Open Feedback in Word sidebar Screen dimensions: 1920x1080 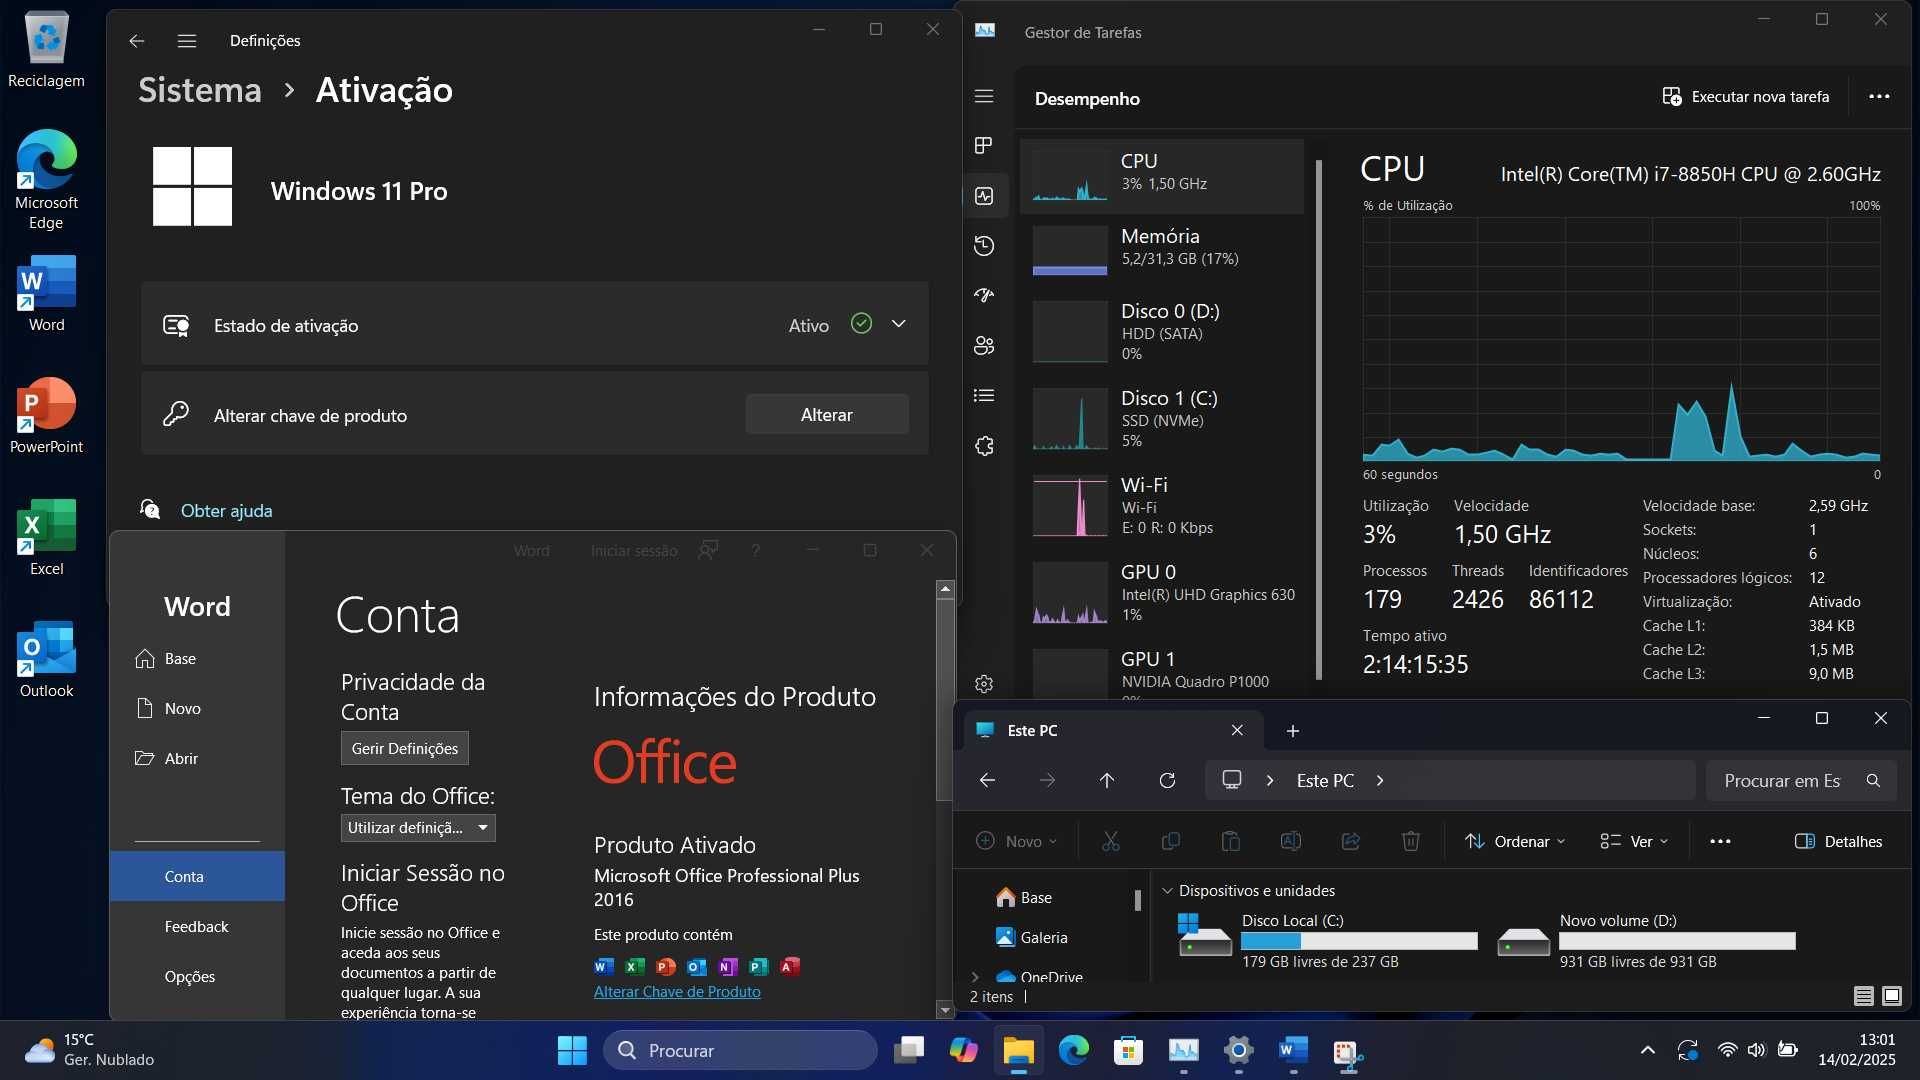click(x=197, y=927)
